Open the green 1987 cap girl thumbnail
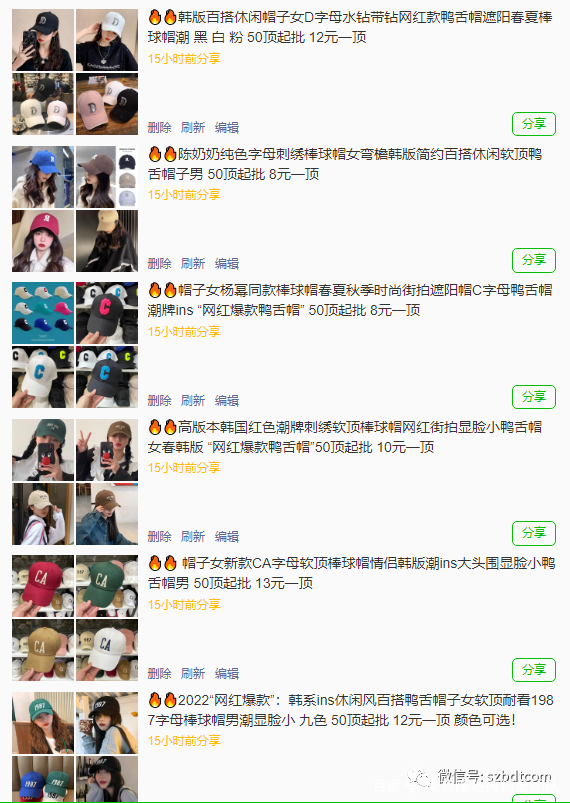The image size is (570, 803). tap(43, 723)
